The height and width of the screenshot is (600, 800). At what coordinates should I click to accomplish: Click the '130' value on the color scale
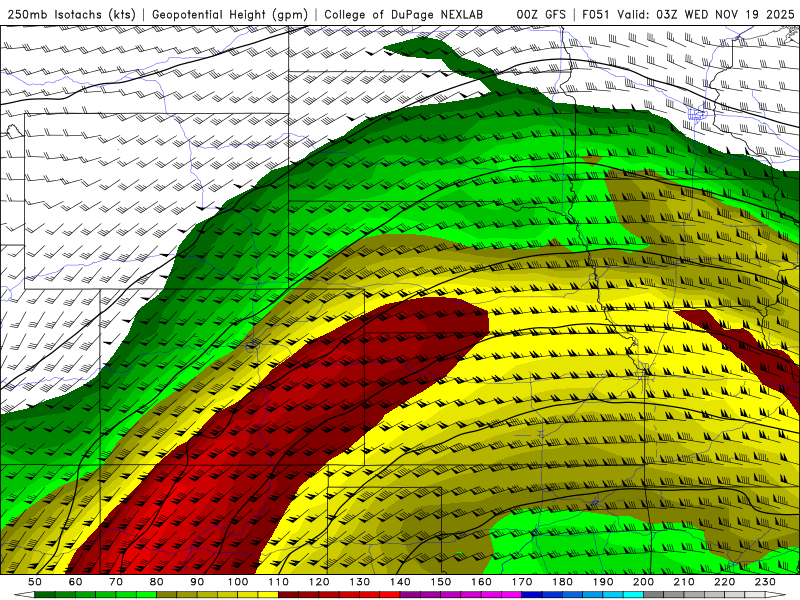360,582
